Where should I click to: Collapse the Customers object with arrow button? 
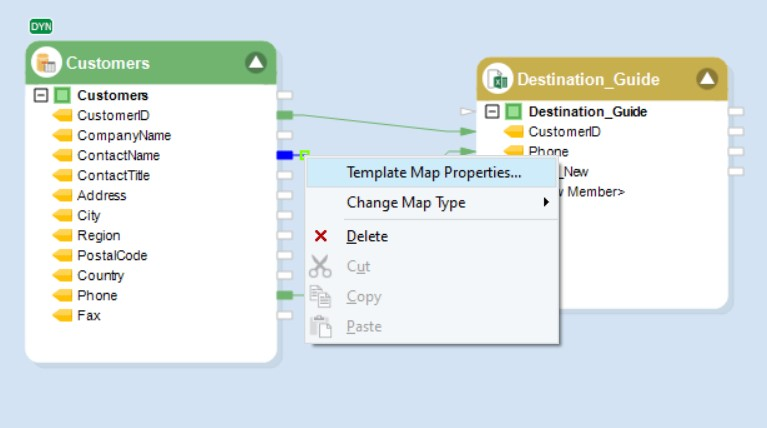tap(256, 63)
